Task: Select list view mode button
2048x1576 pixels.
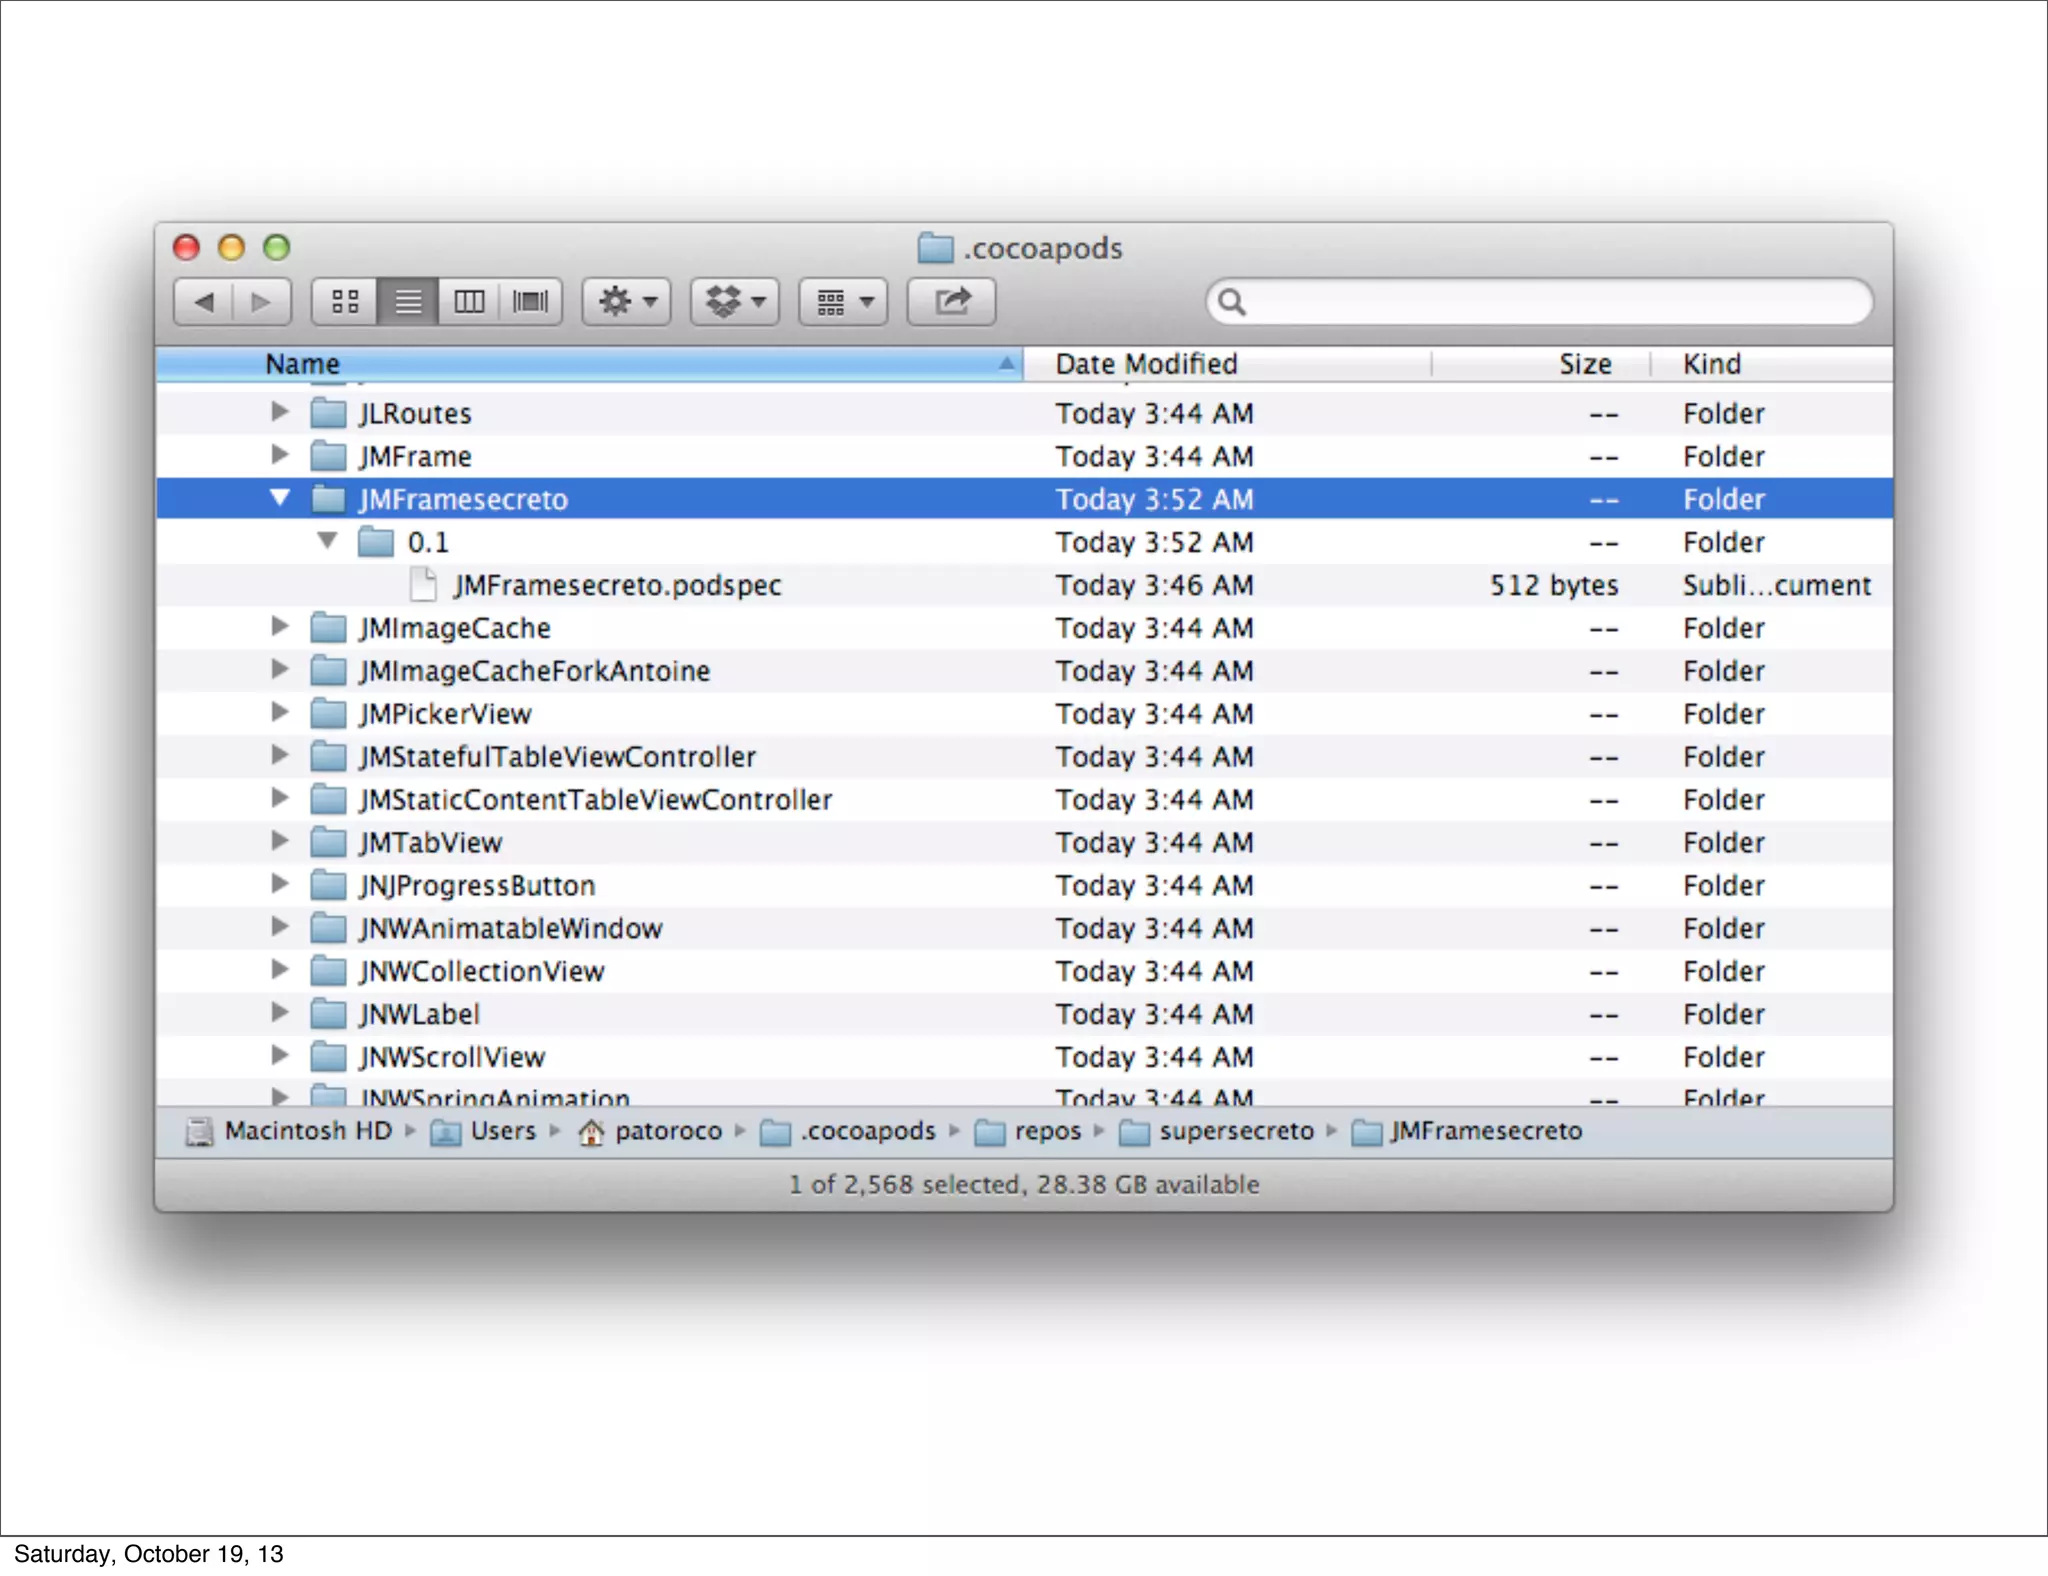Action: tap(408, 301)
